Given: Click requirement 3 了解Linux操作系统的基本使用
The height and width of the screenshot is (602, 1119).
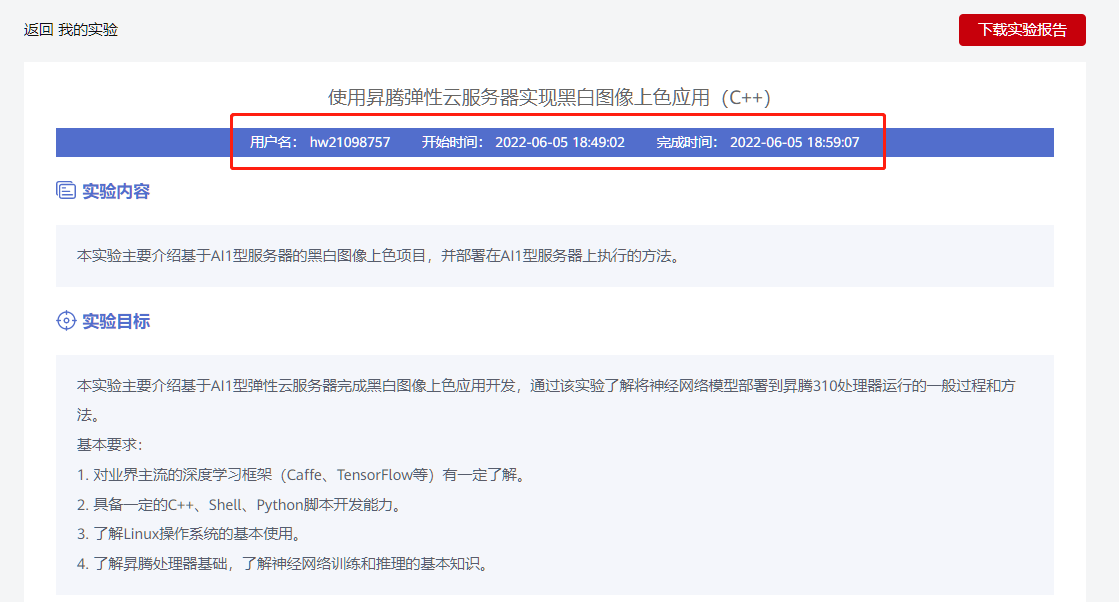Looking at the screenshot, I should pyautogui.click(x=191, y=534).
